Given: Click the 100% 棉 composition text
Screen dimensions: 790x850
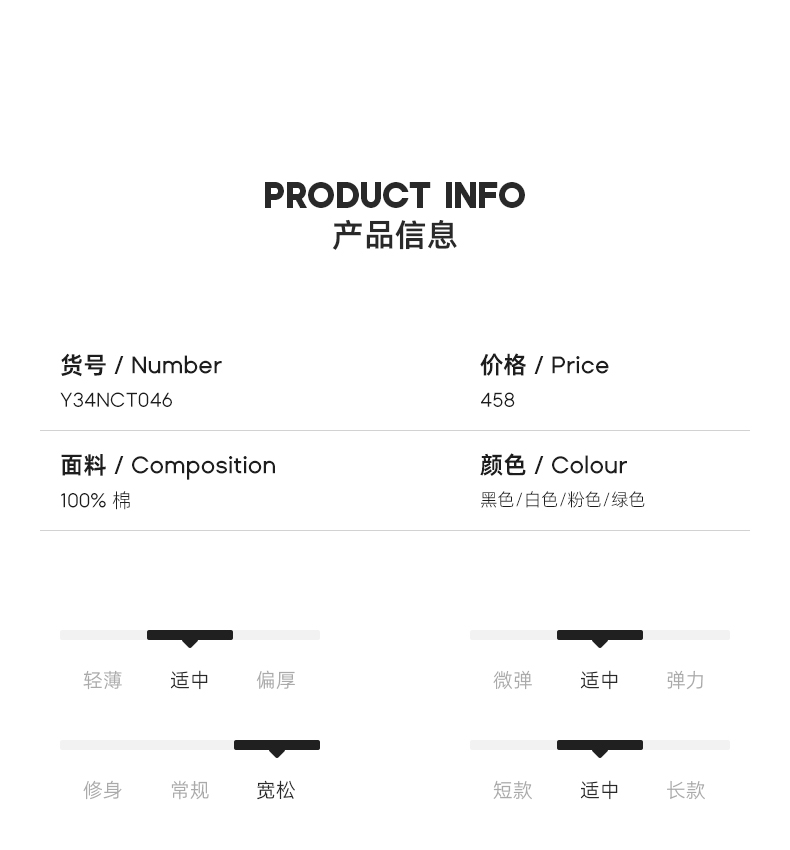Looking at the screenshot, I should (x=95, y=500).
